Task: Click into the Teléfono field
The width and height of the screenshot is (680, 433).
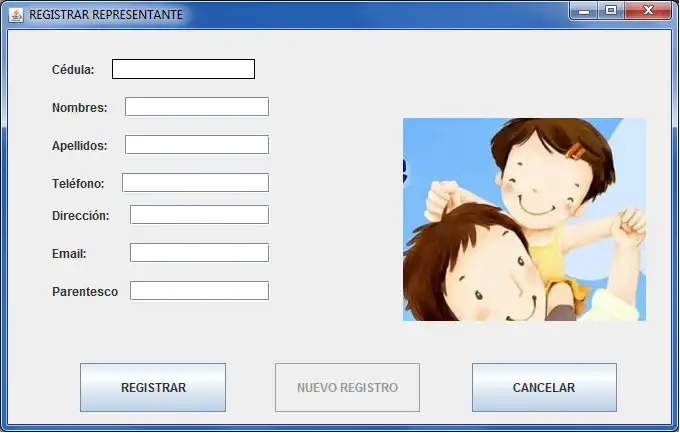Action: [196, 183]
